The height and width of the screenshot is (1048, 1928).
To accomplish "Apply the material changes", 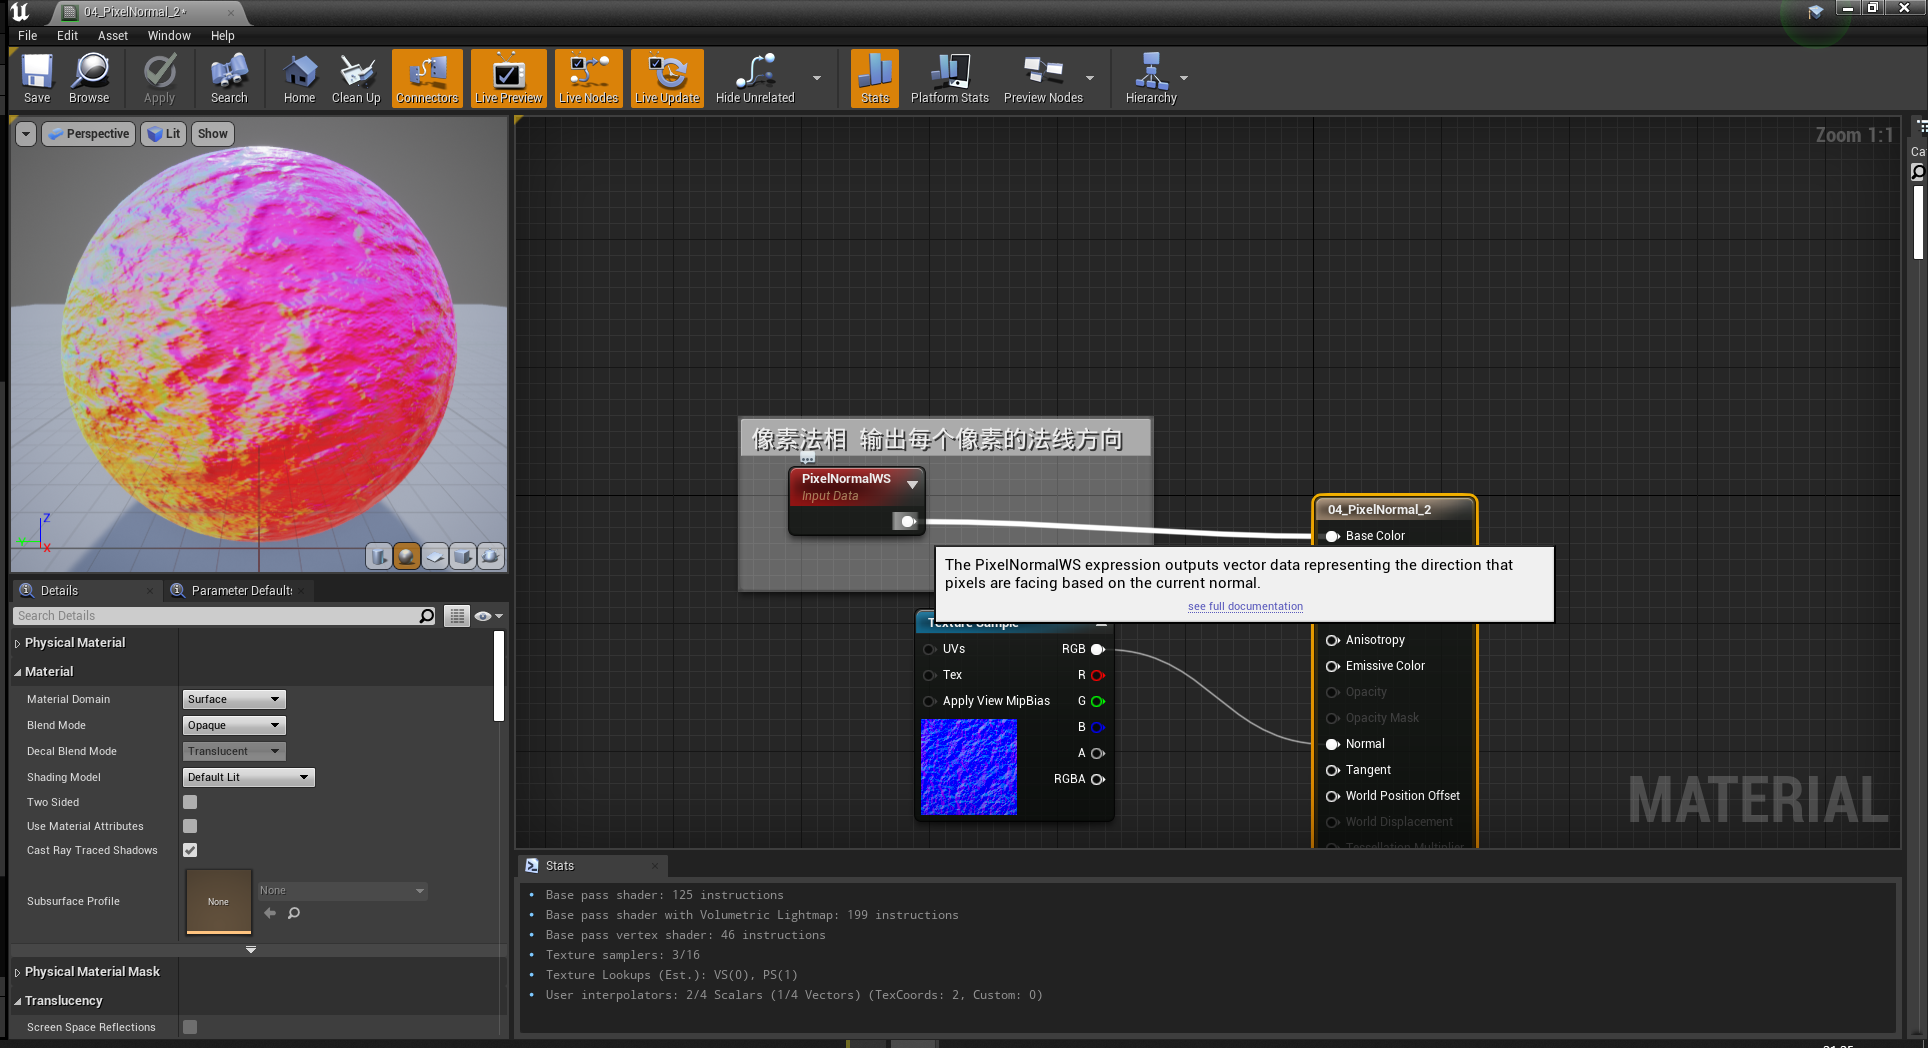I will [x=159, y=78].
